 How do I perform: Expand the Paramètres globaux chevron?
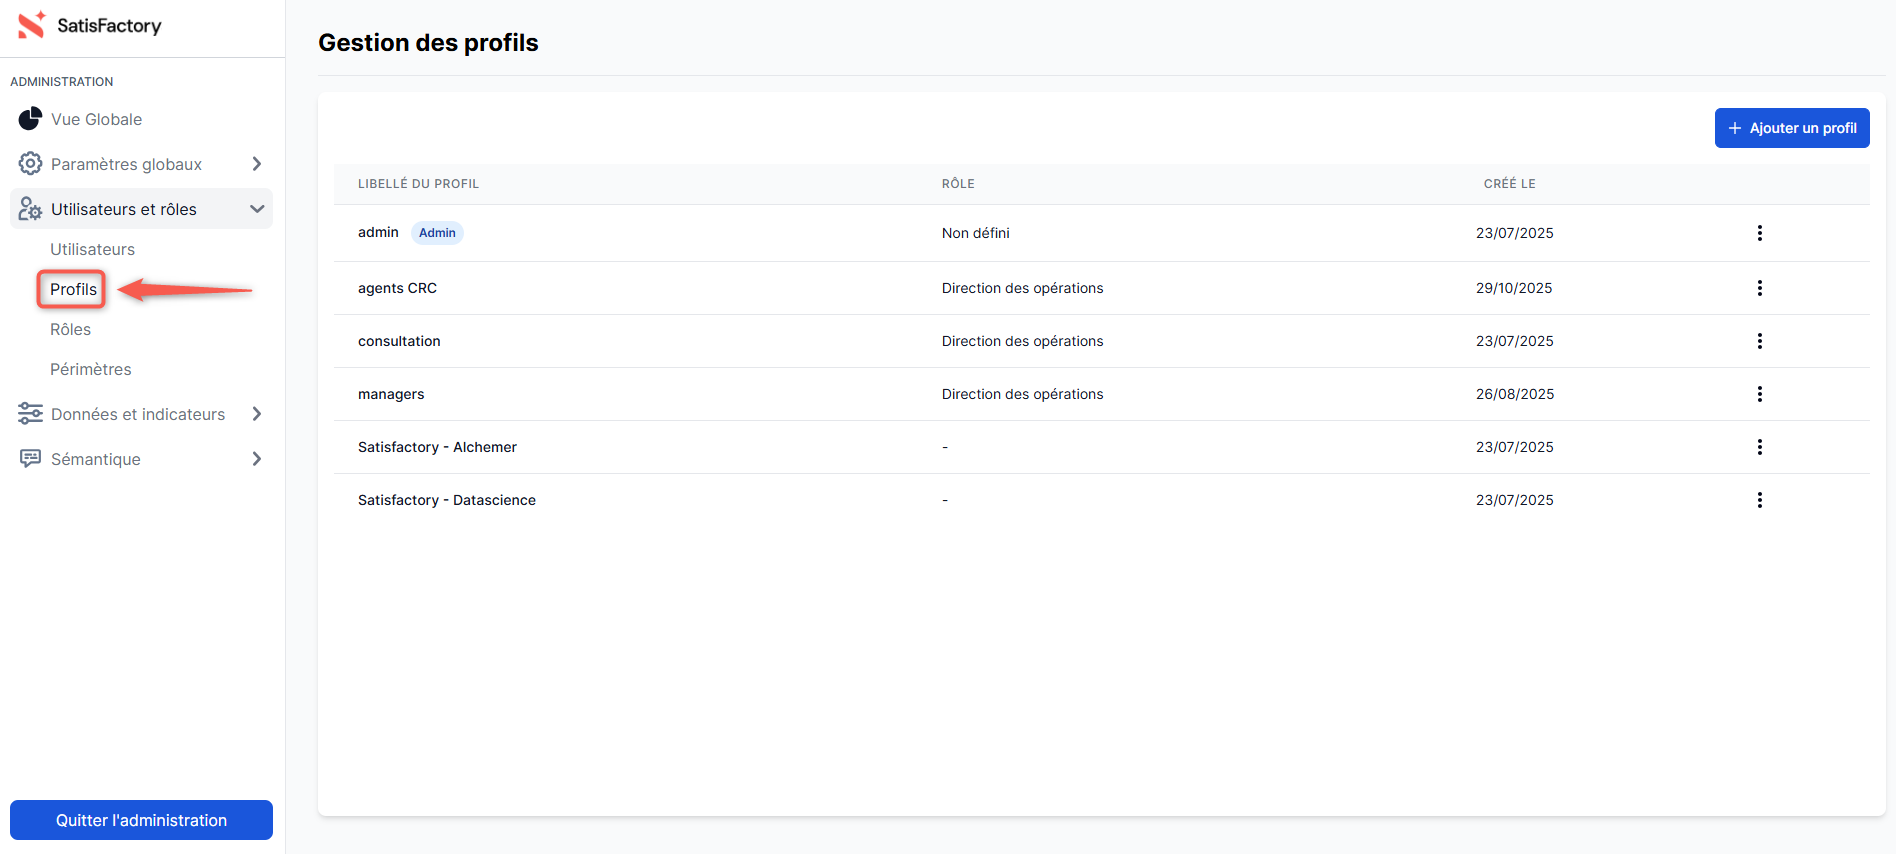point(257,164)
